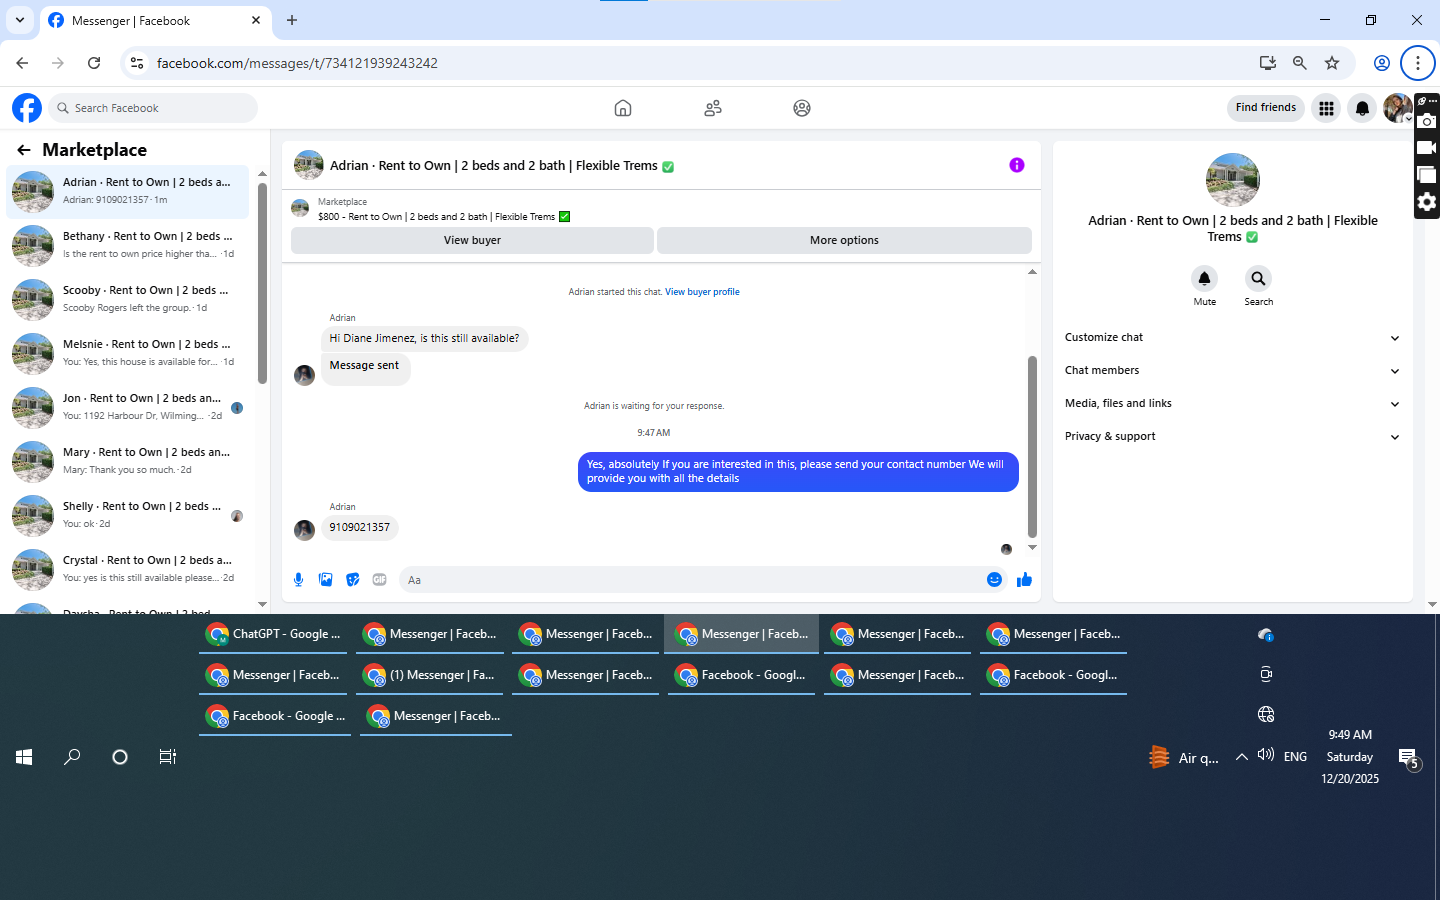Mute this Adrian conversation
Screen dimensions: 1440x900
(x=1205, y=278)
